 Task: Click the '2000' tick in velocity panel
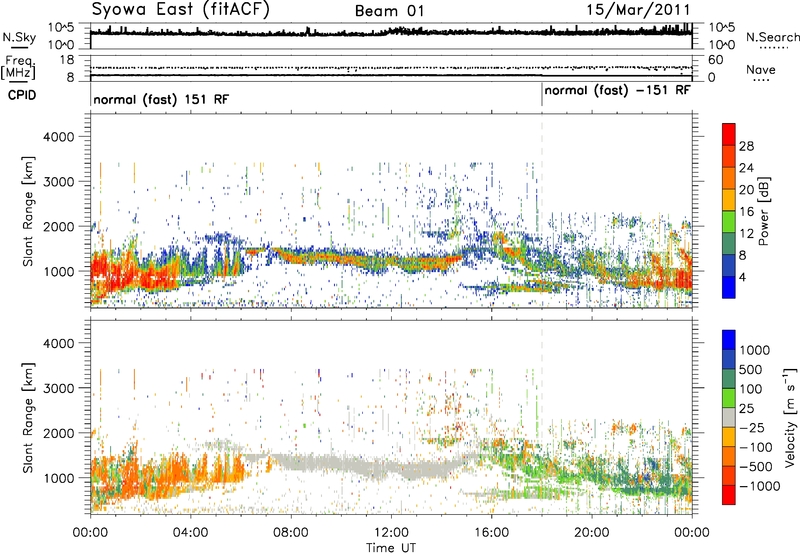[x=58, y=433]
